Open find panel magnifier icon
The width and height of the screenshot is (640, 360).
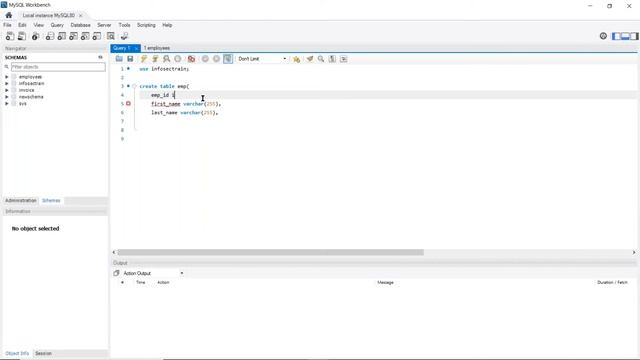321,59
